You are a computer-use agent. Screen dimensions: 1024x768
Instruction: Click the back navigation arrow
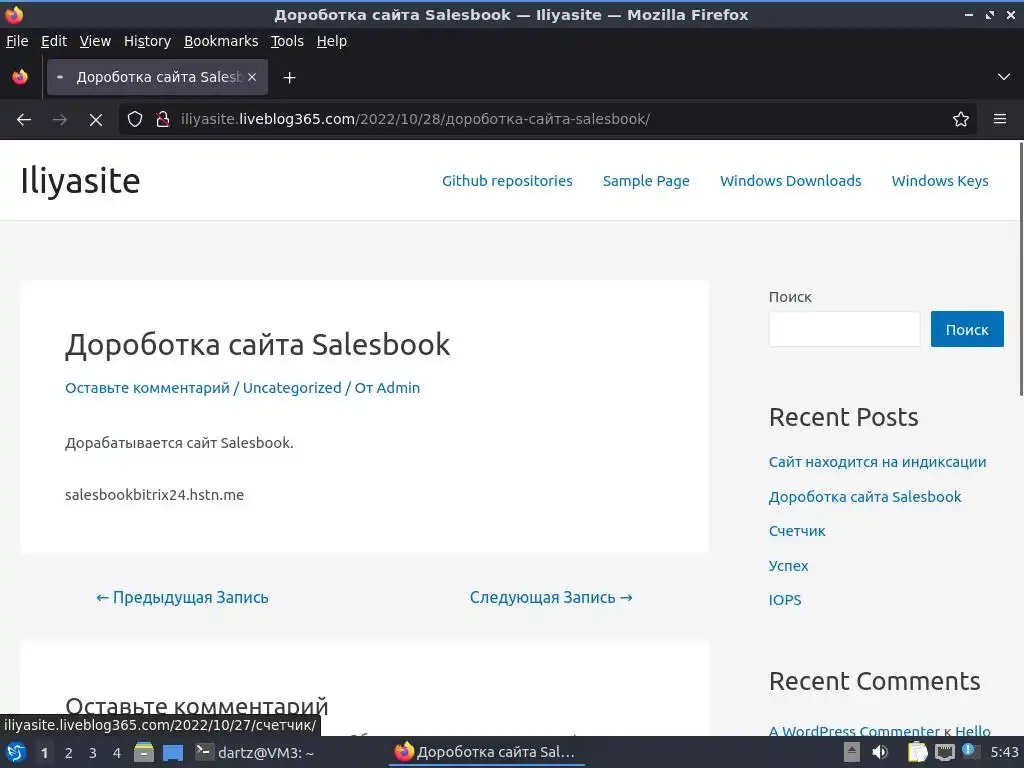[24, 120]
